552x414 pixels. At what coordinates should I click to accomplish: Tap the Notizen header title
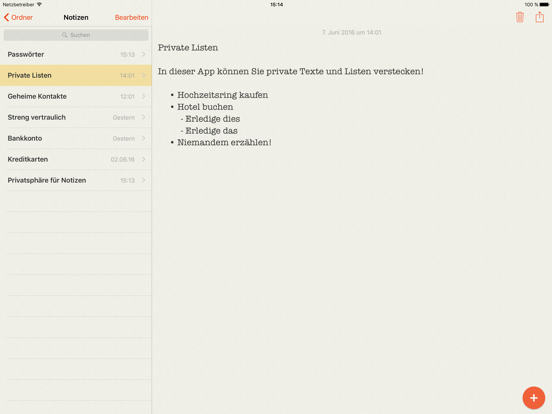(76, 17)
